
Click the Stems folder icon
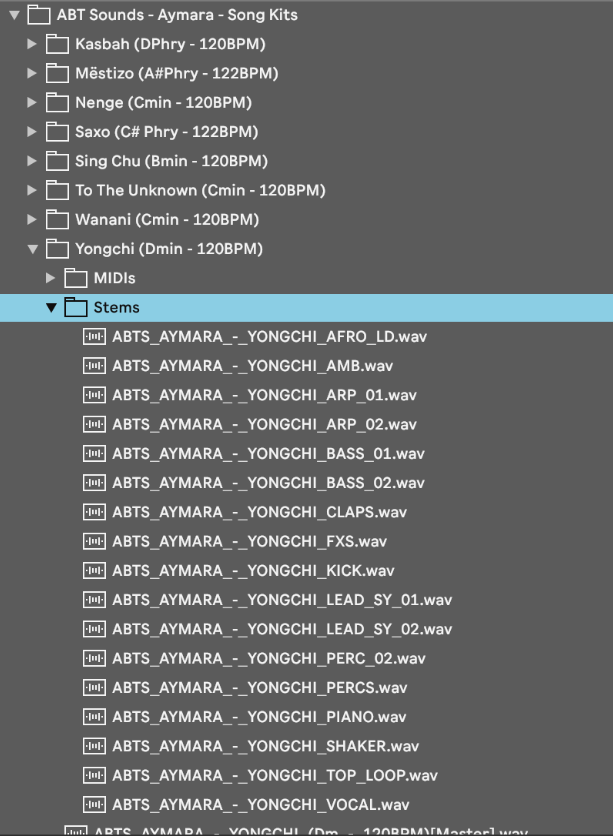pyautogui.click(x=76, y=307)
